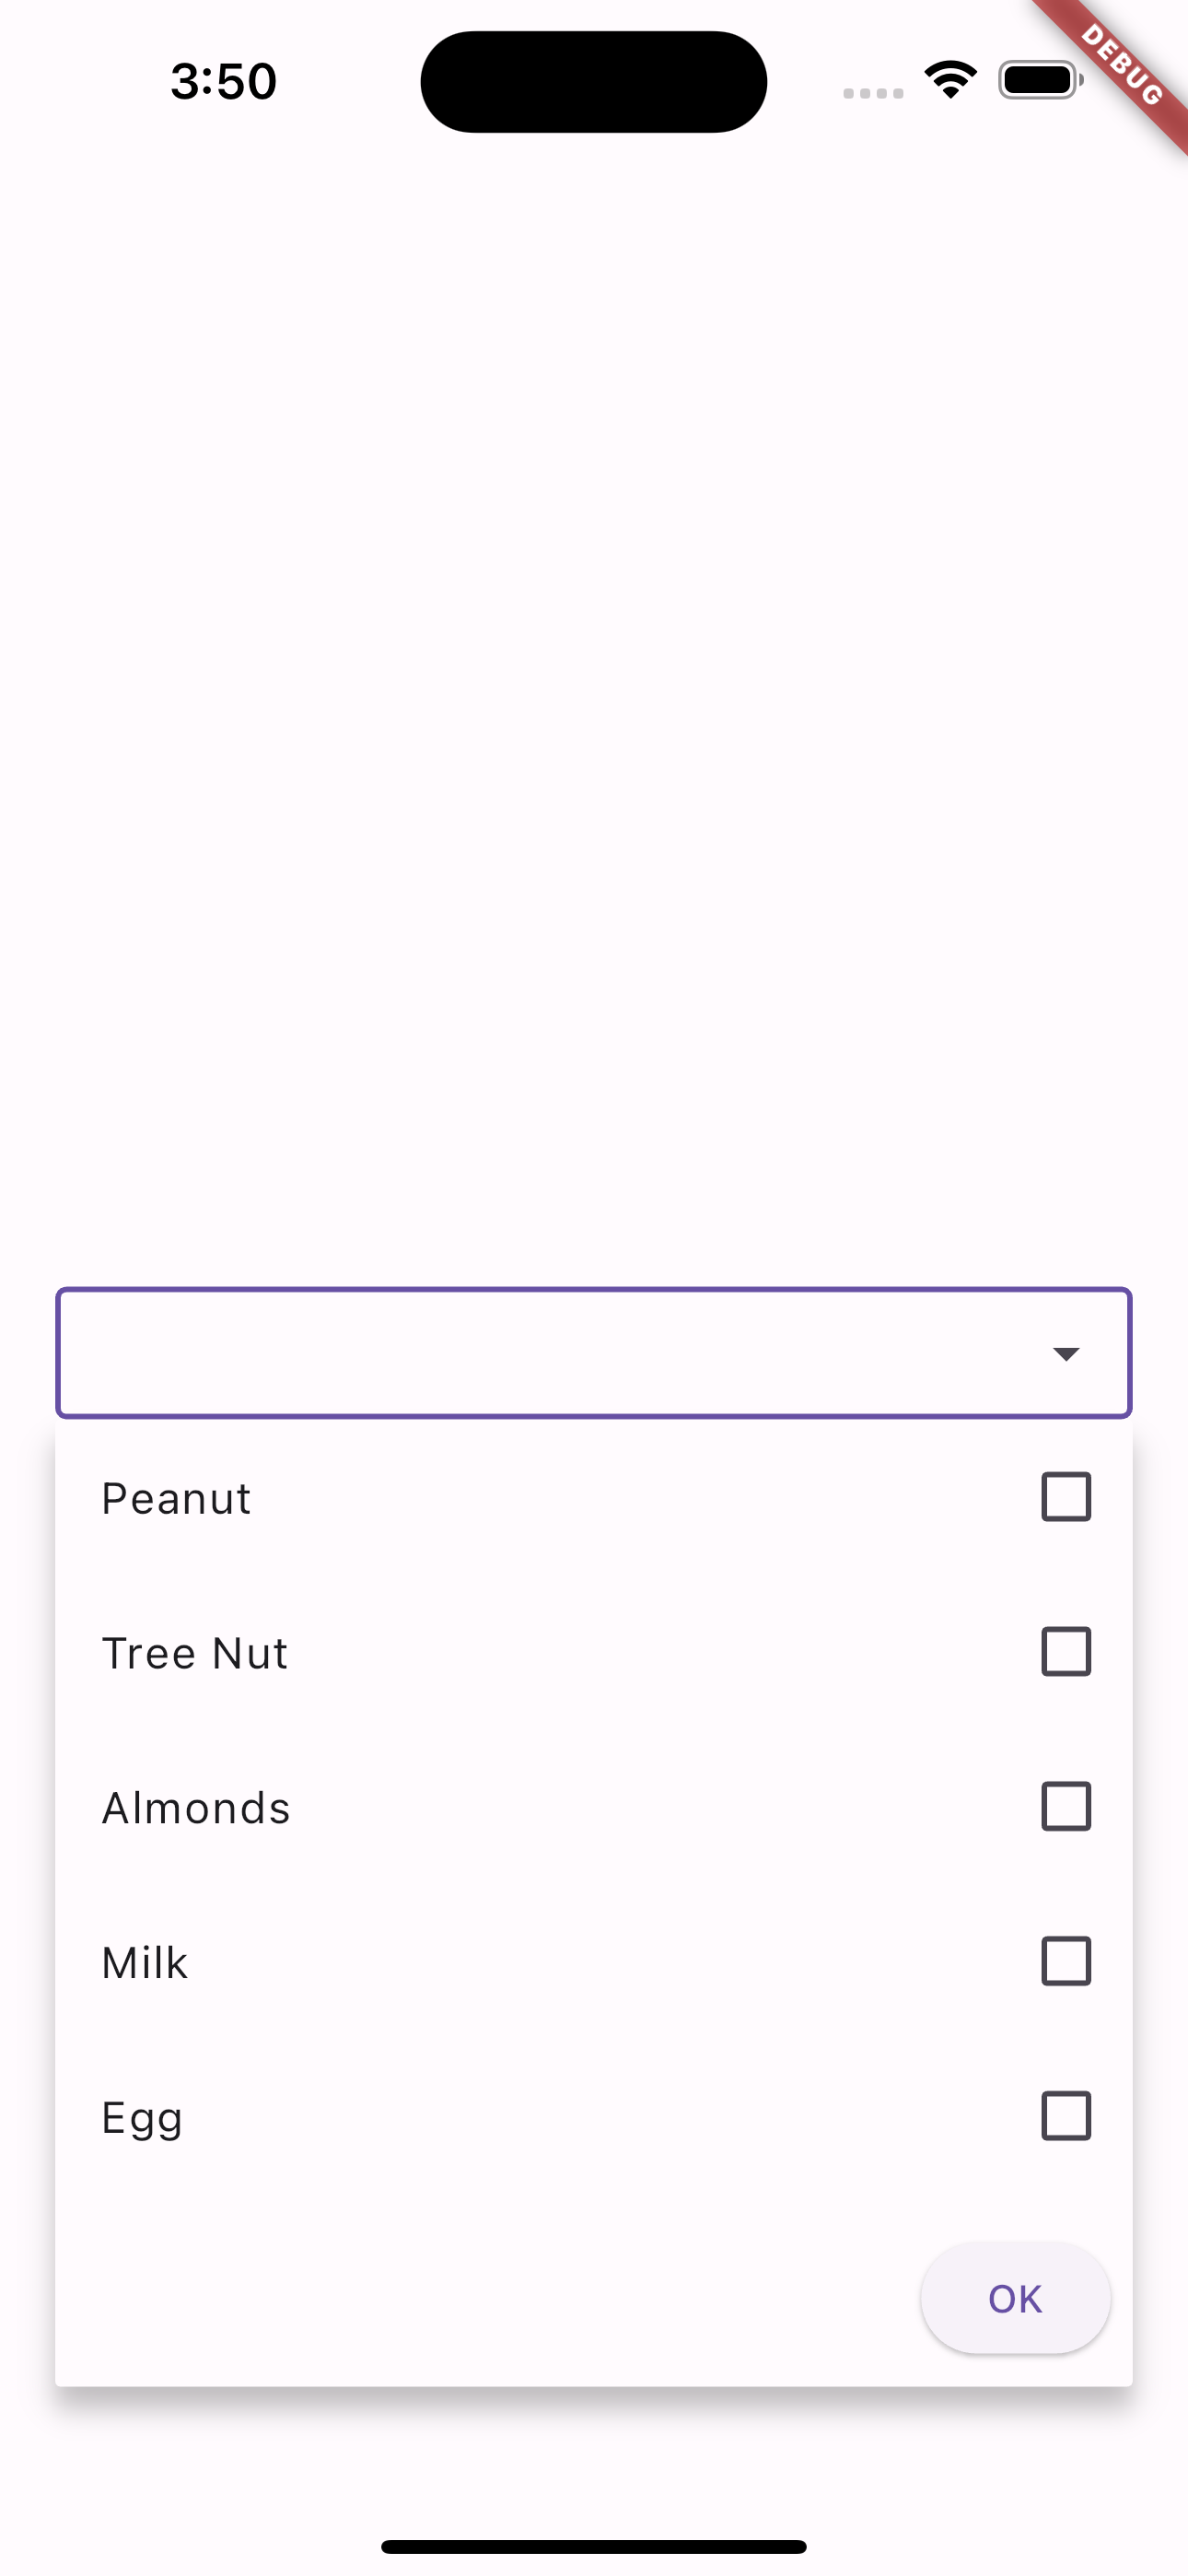Tap the home indicator bar
This screenshot has height=2576, width=1188.
[594, 2546]
